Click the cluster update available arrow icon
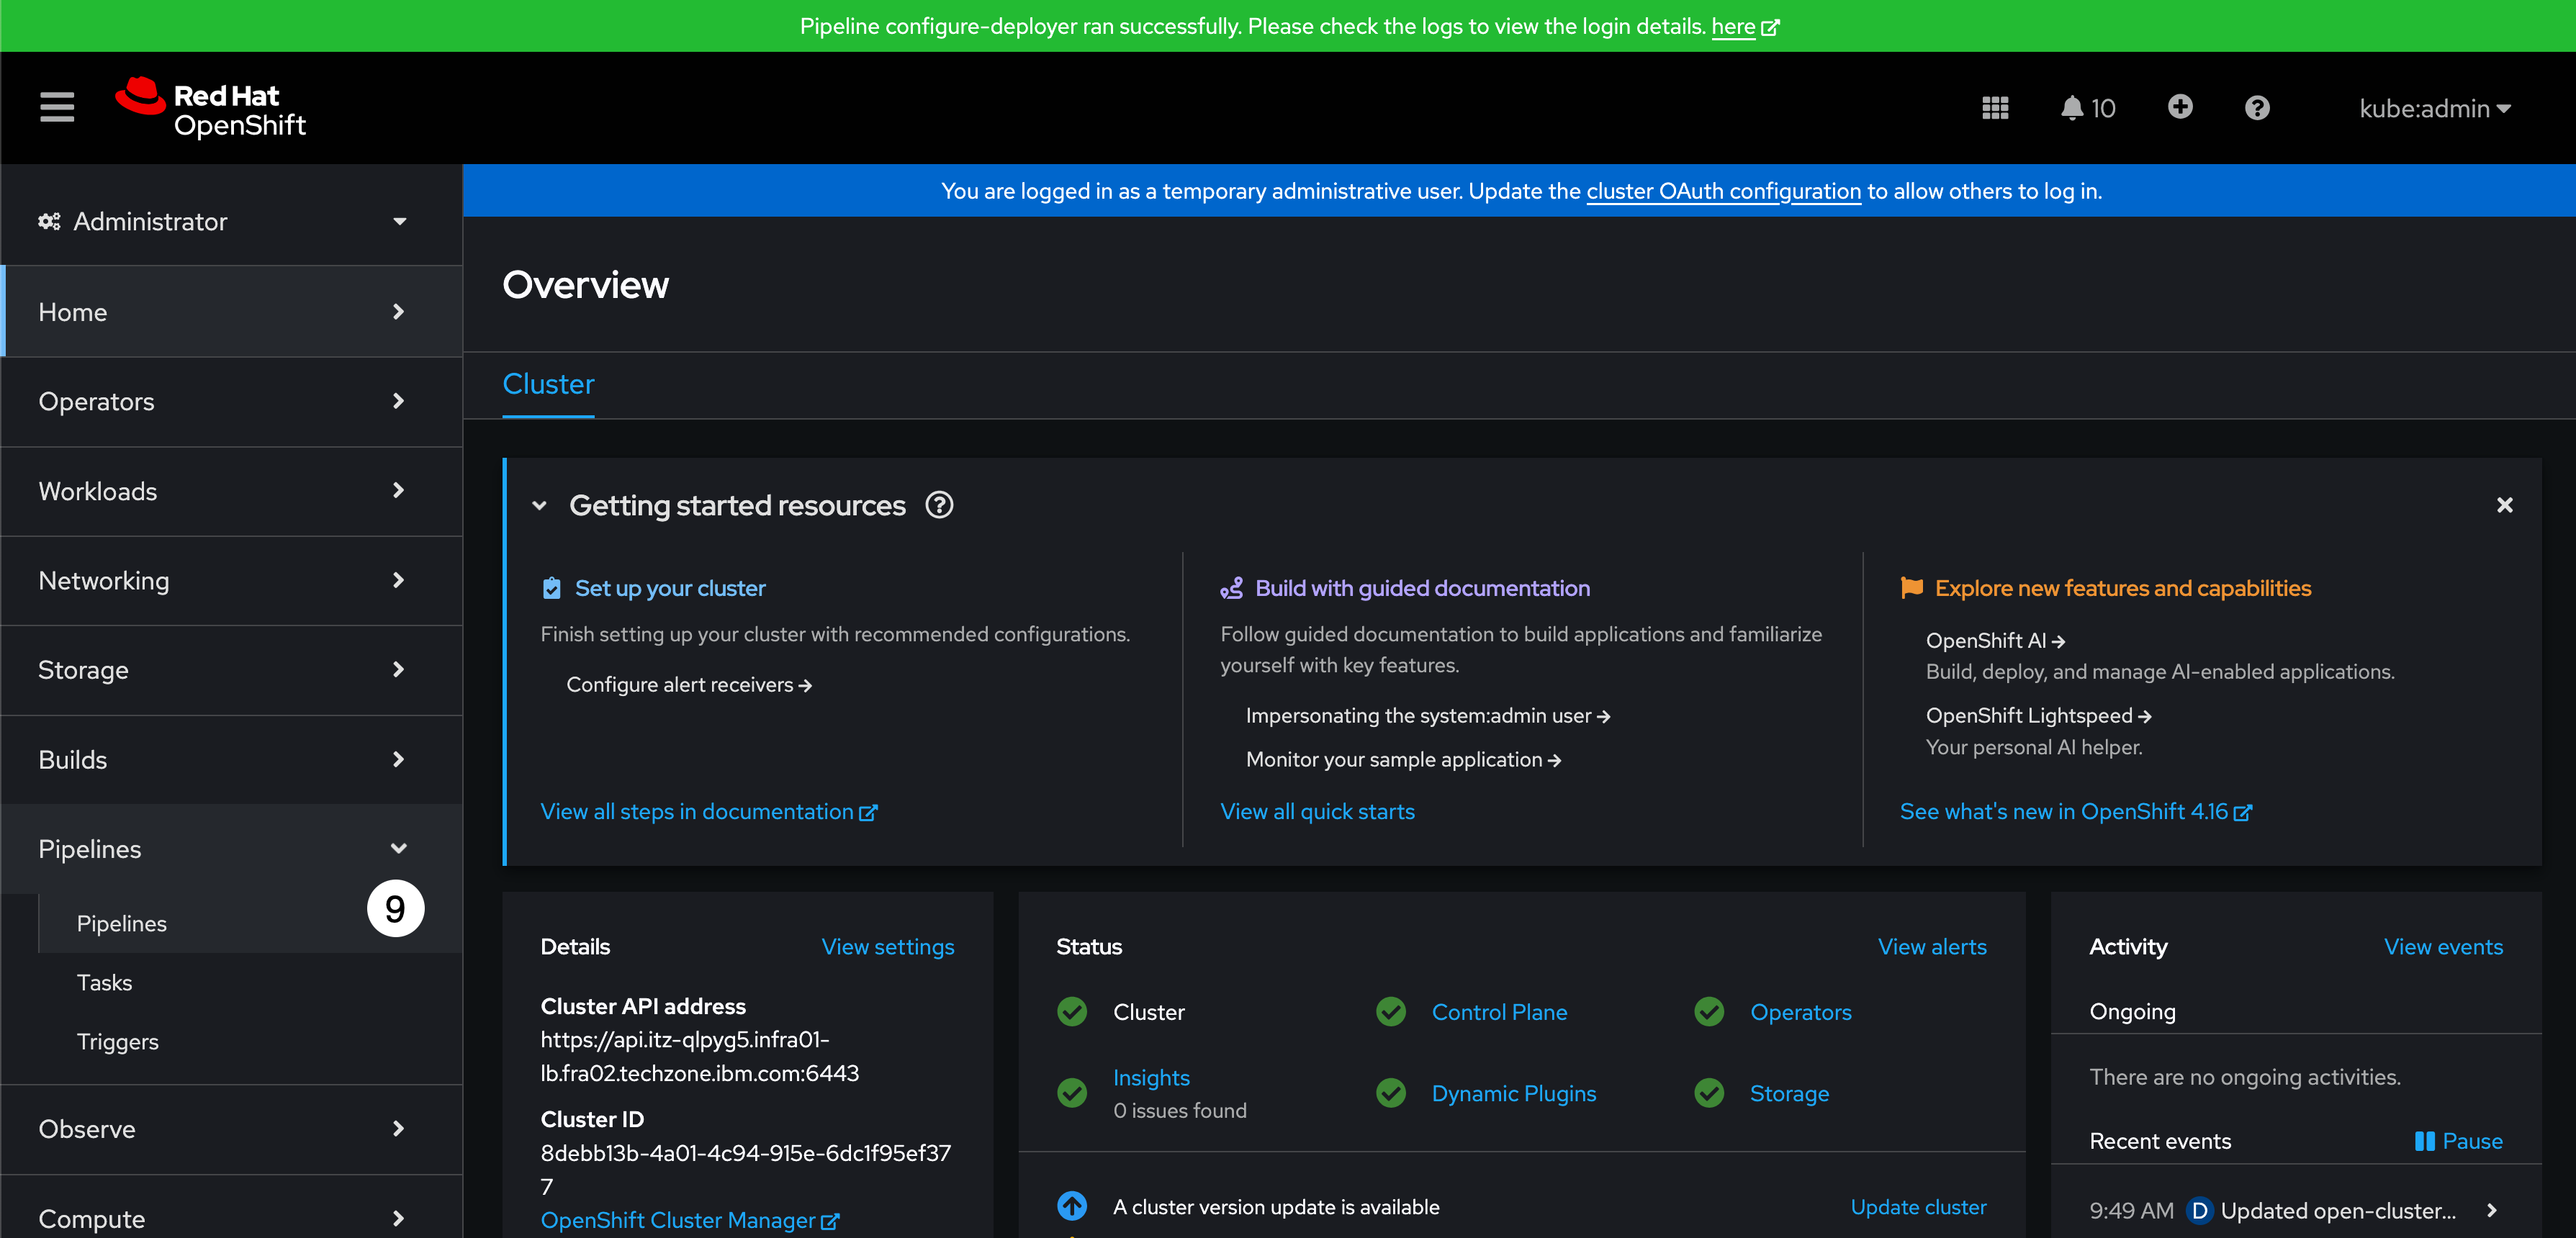The height and width of the screenshot is (1238, 2576). [1072, 1206]
